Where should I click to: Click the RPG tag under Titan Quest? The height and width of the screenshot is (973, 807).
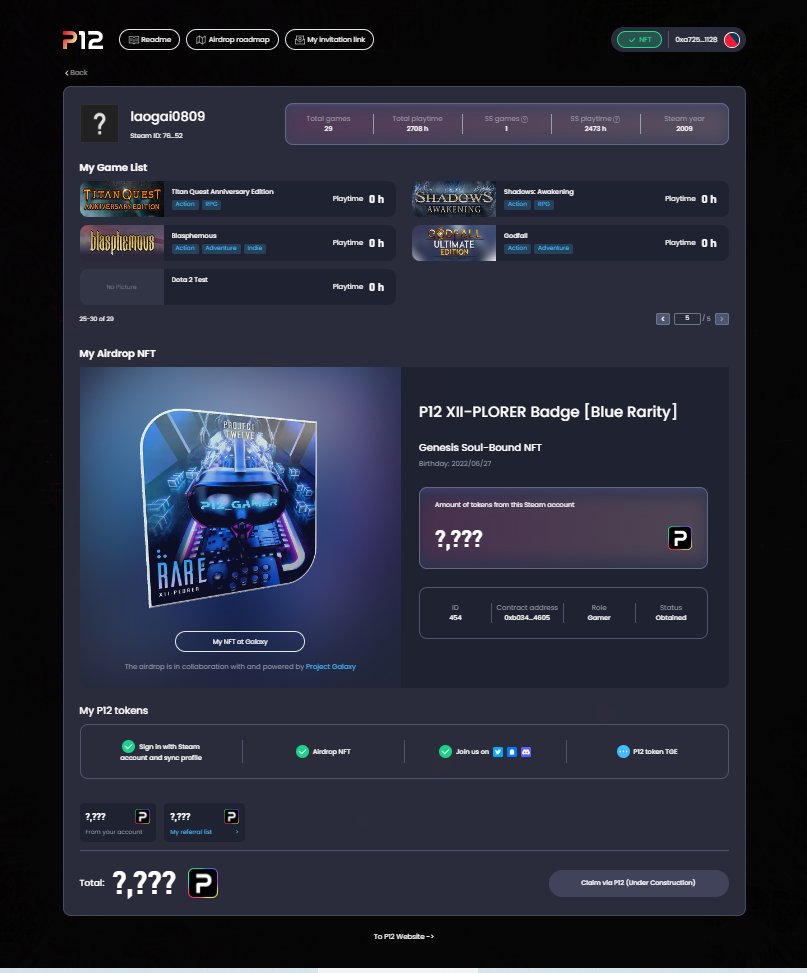coord(212,204)
